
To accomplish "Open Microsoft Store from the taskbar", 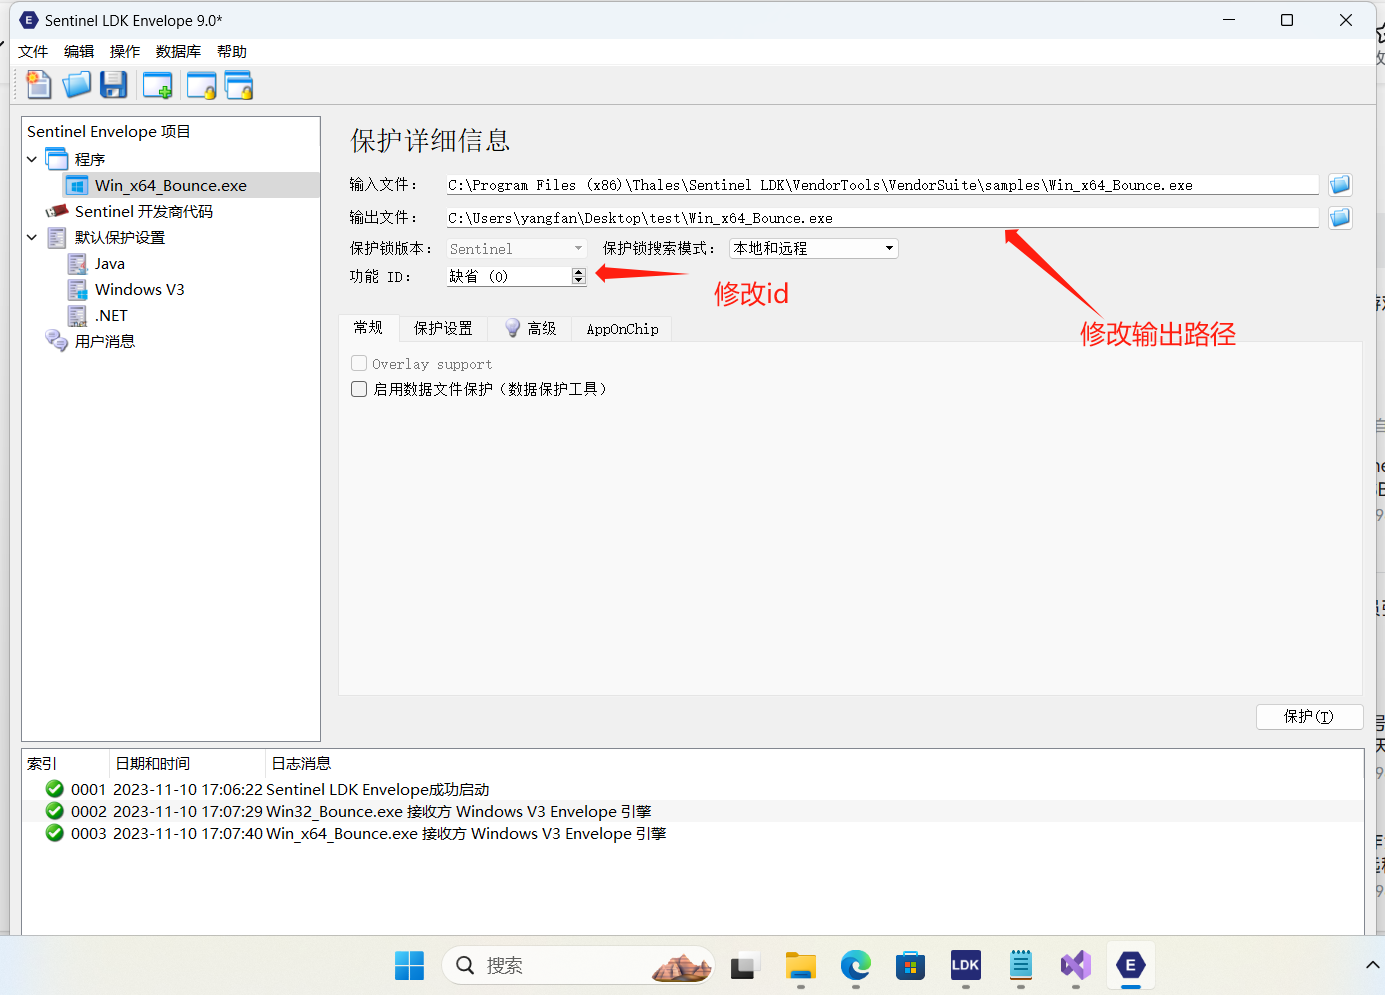I will pos(910,966).
